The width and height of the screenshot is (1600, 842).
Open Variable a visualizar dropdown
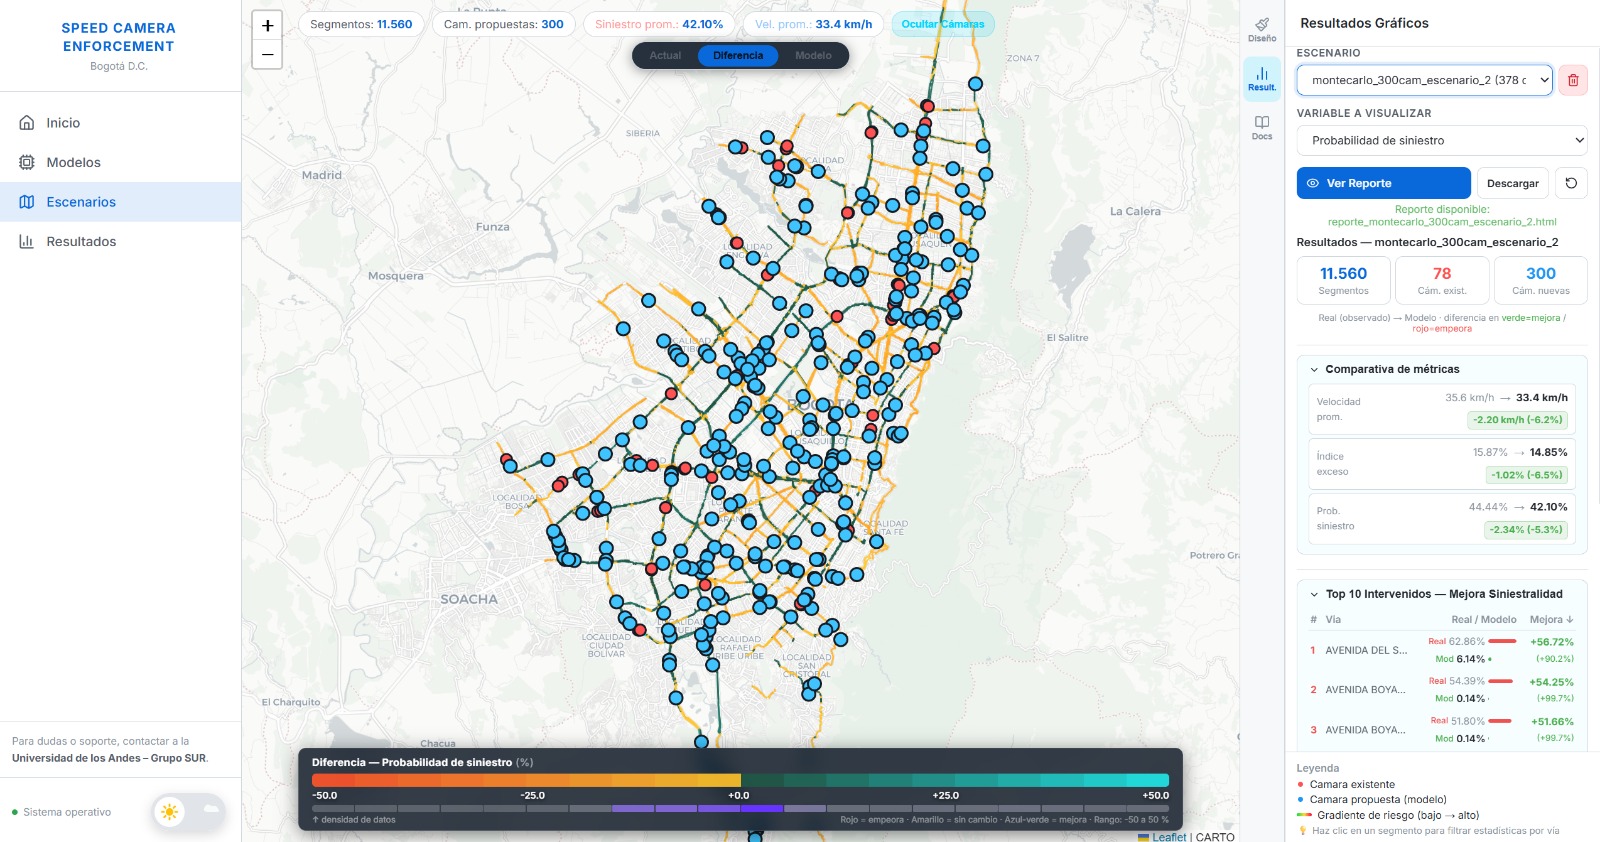(1441, 141)
